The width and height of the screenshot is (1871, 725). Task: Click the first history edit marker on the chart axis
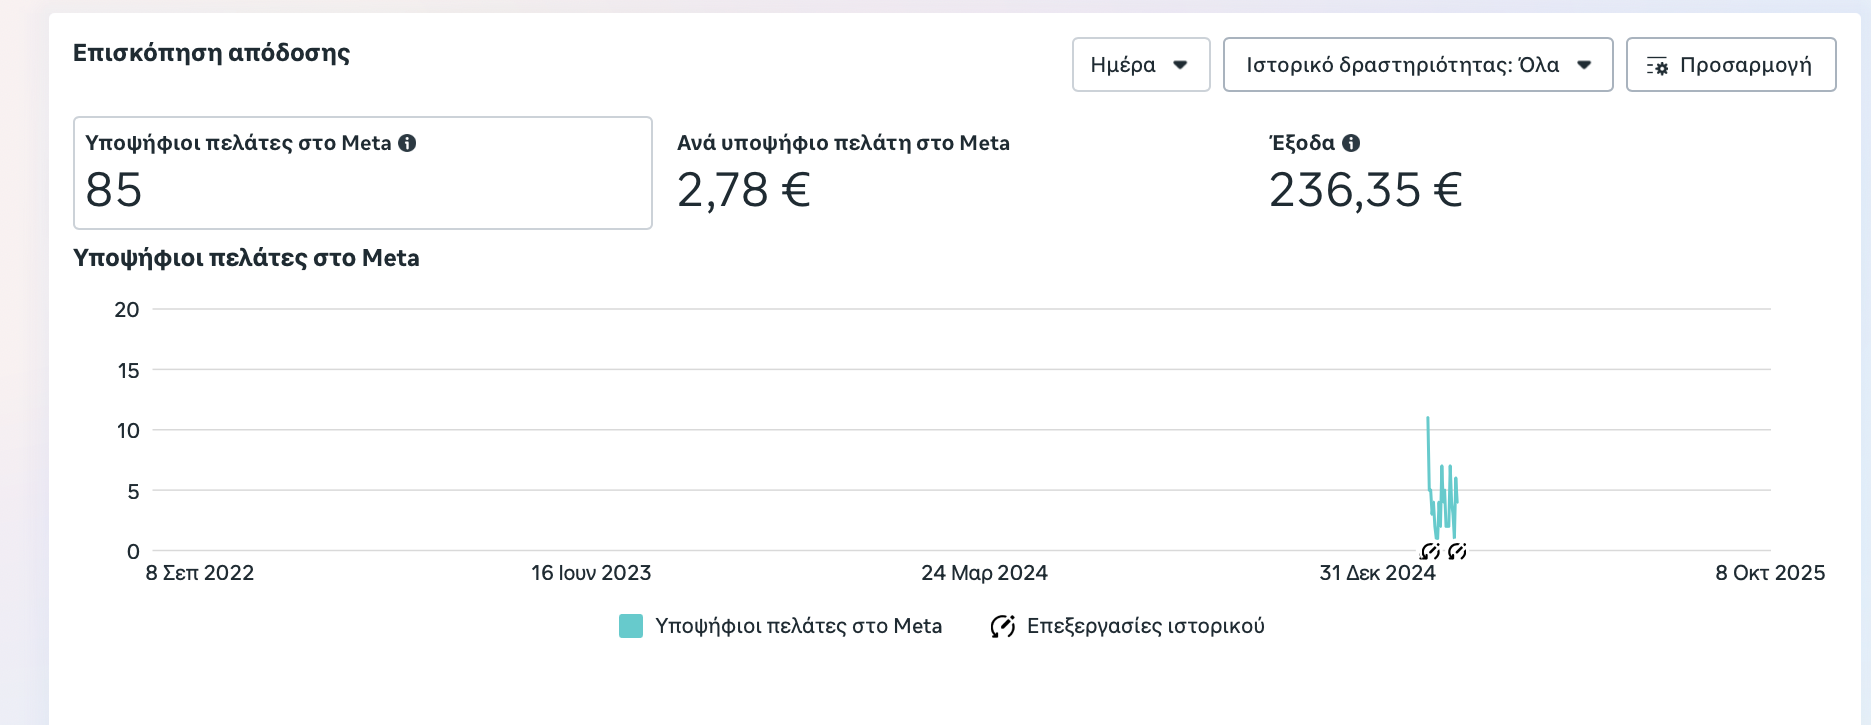point(1430,551)
